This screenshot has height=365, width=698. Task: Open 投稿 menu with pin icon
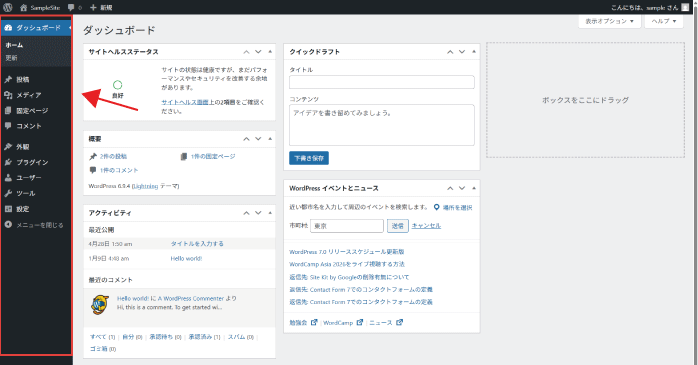(36, 80)
